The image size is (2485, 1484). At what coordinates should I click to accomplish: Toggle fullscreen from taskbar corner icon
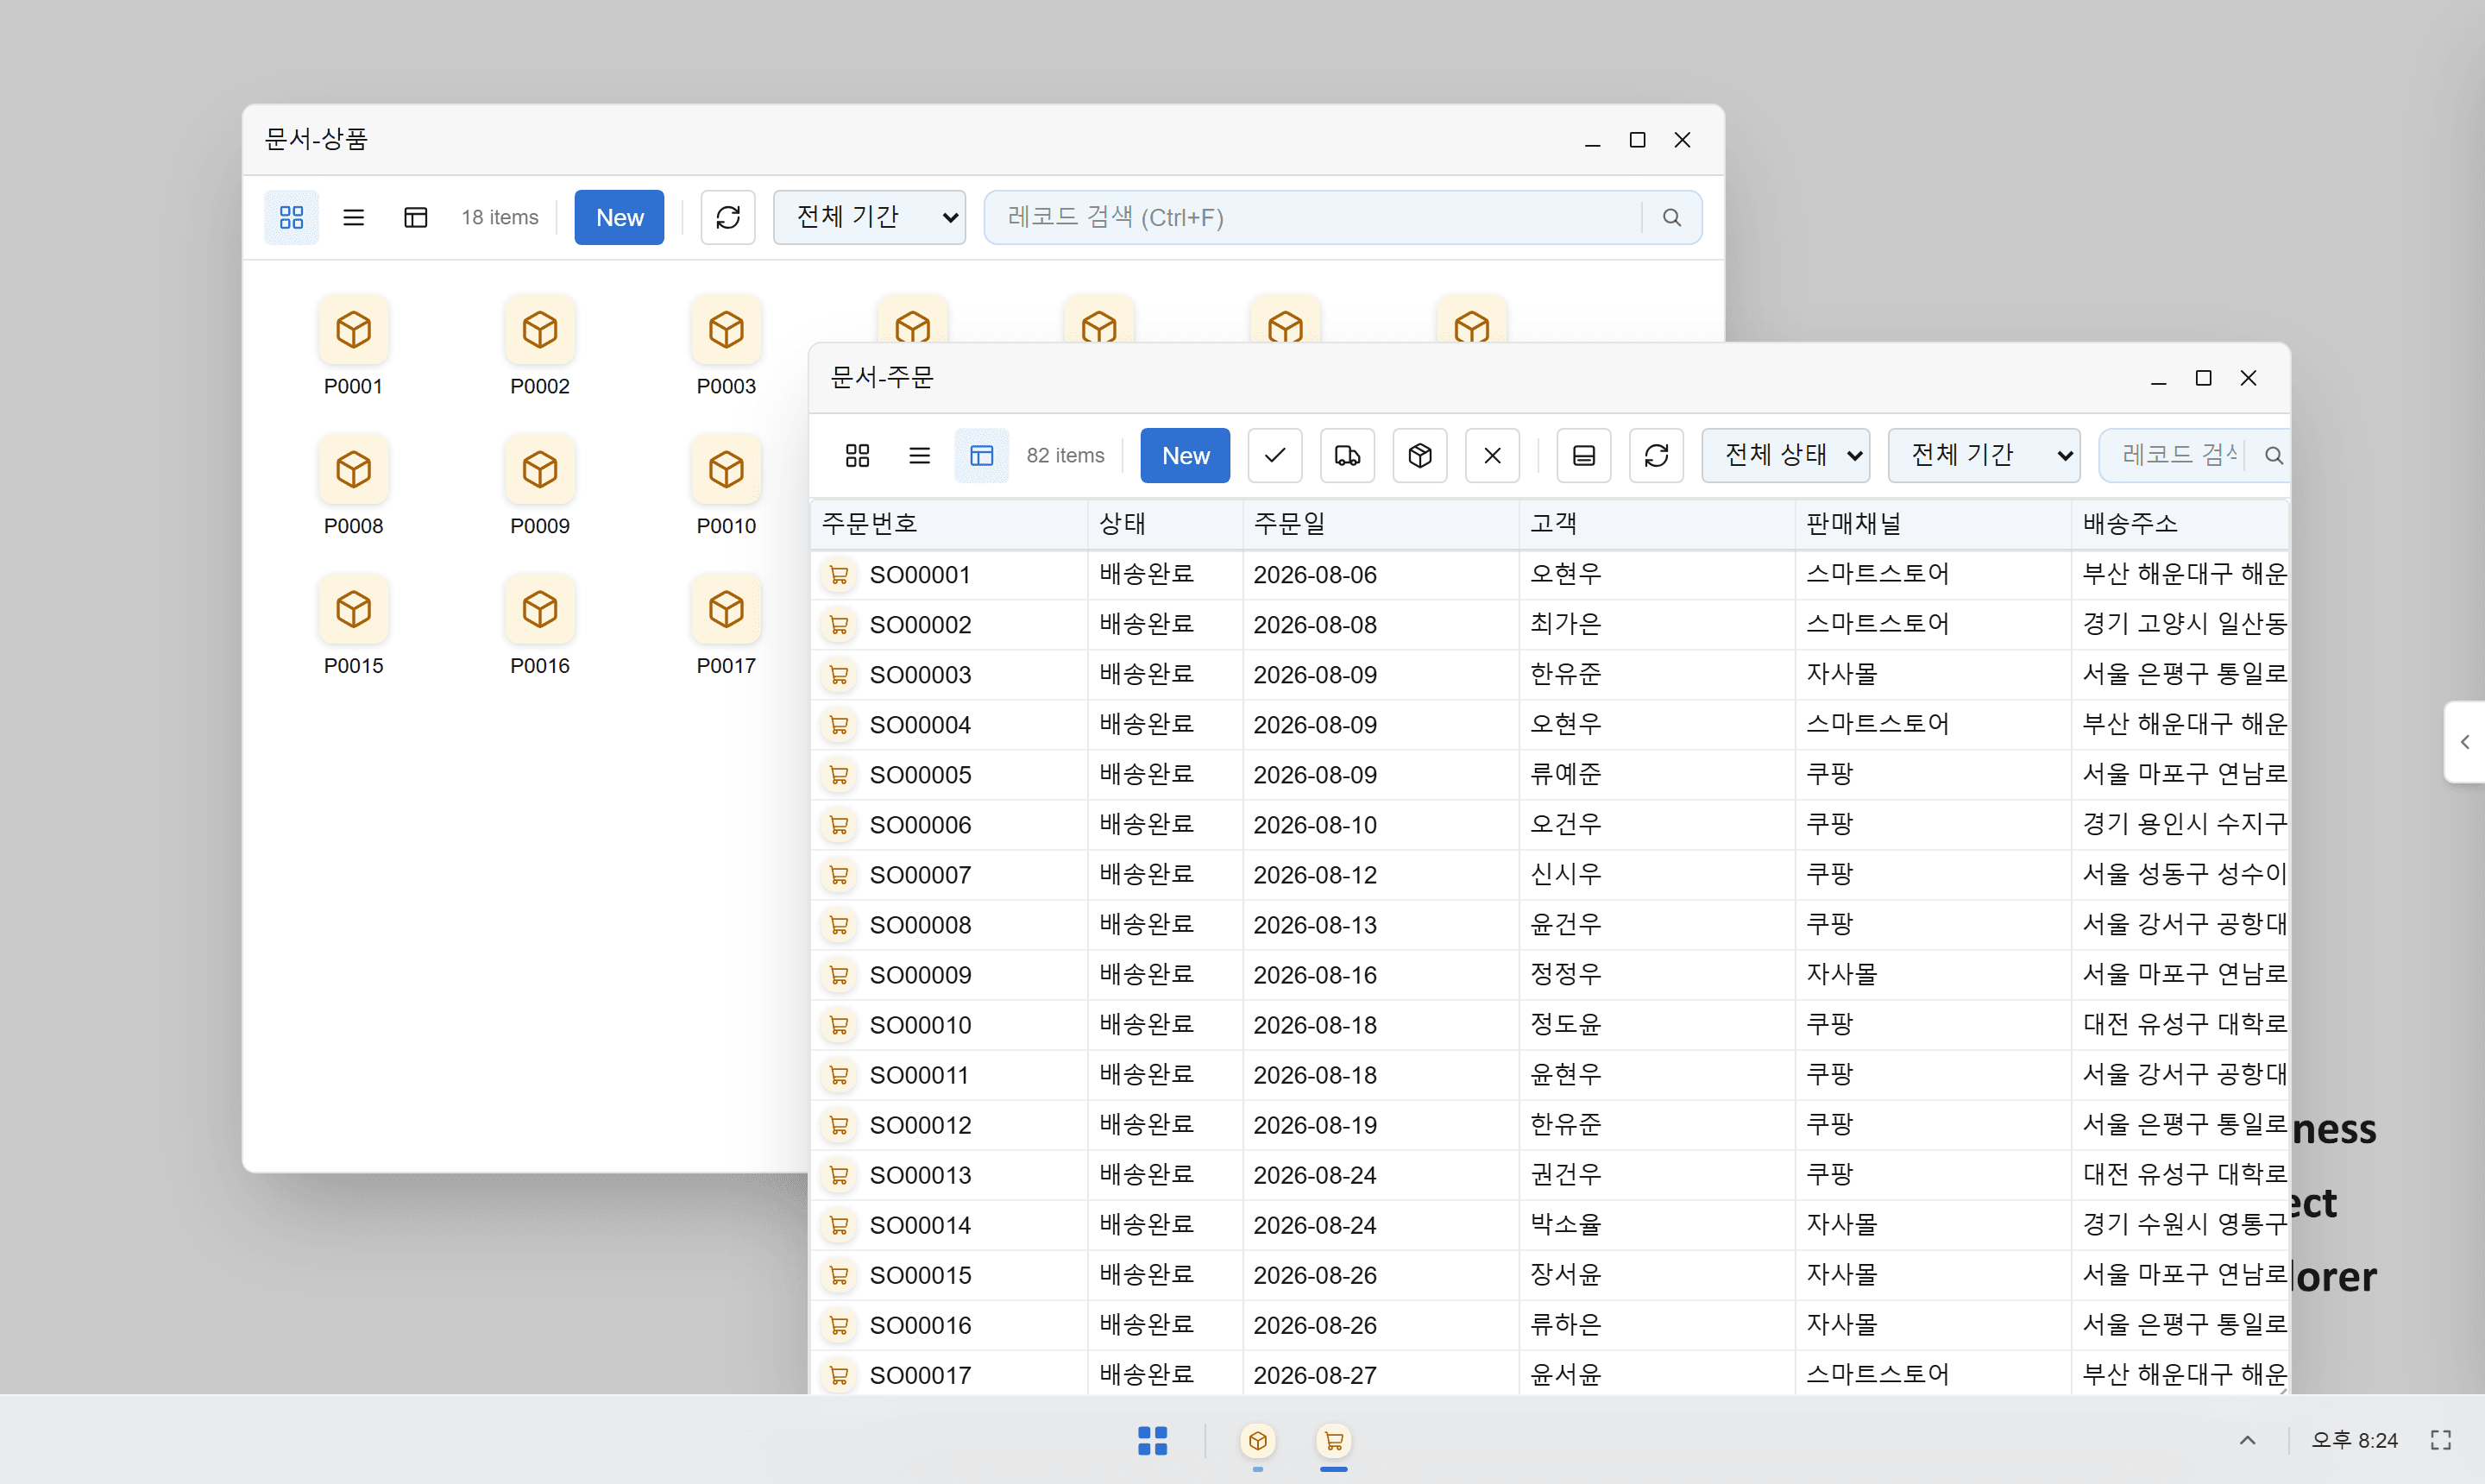pos(2441,1440)
